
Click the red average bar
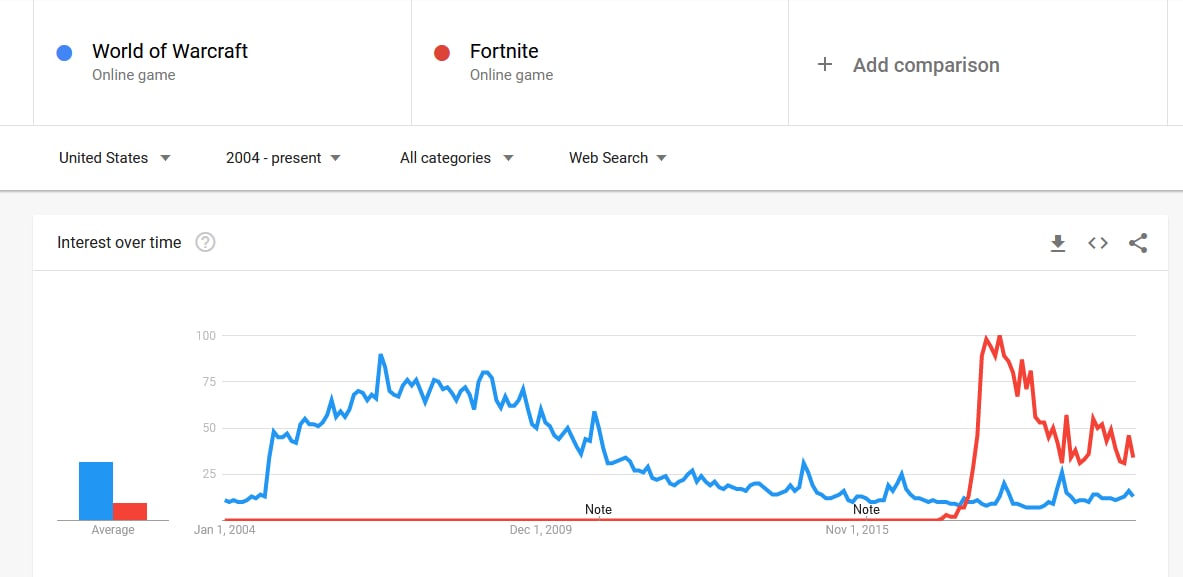[x=130, y=511]
